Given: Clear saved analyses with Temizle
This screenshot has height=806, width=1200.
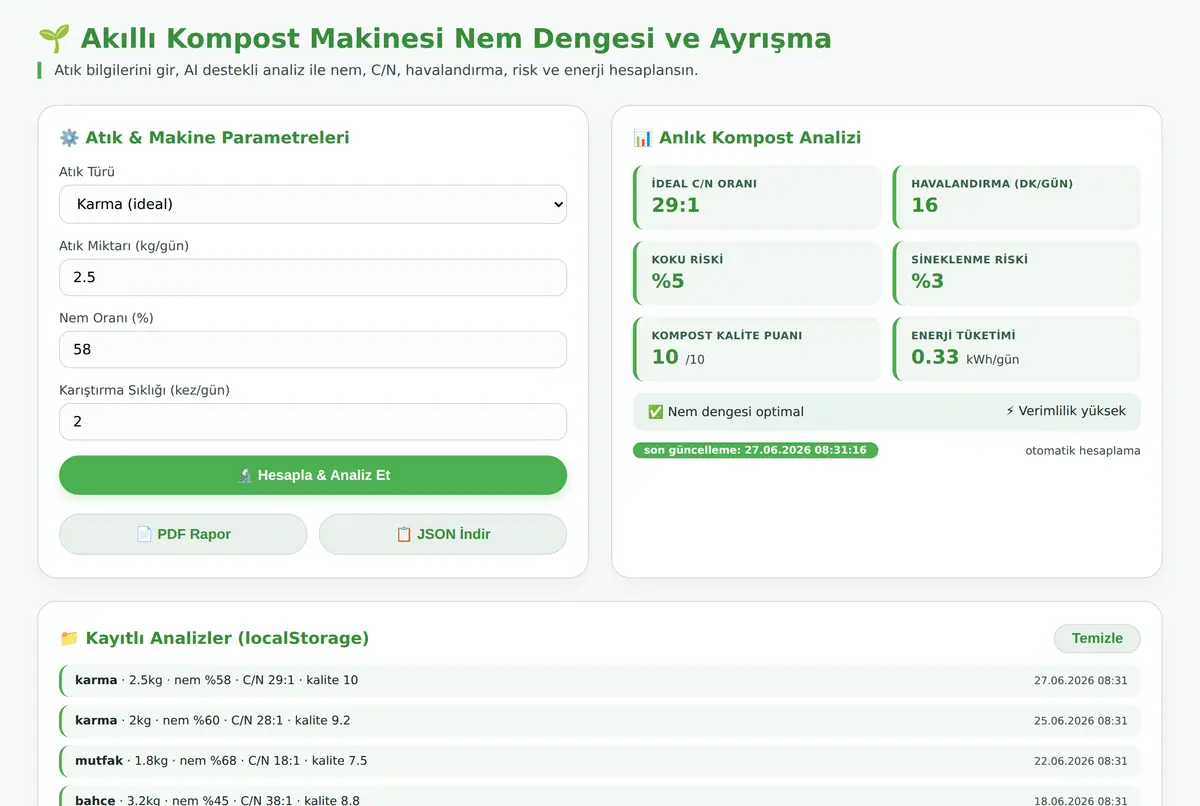Looking at the screenshot, I should coord(1097,638).
